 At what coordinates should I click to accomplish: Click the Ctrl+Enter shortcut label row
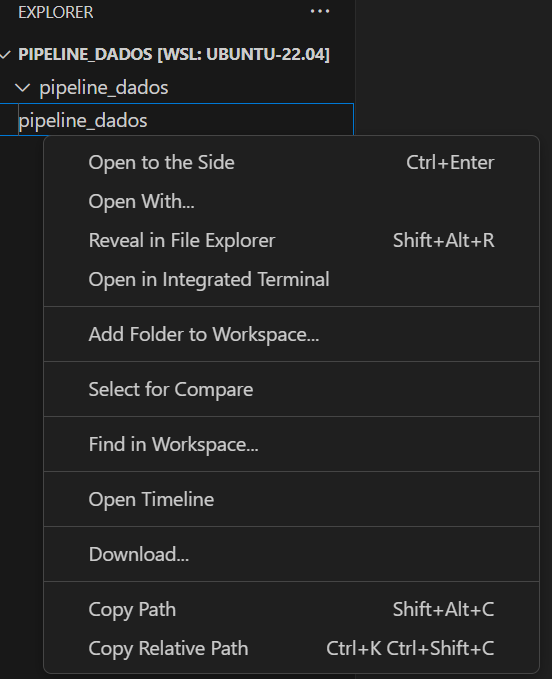[x=450, y=163]
